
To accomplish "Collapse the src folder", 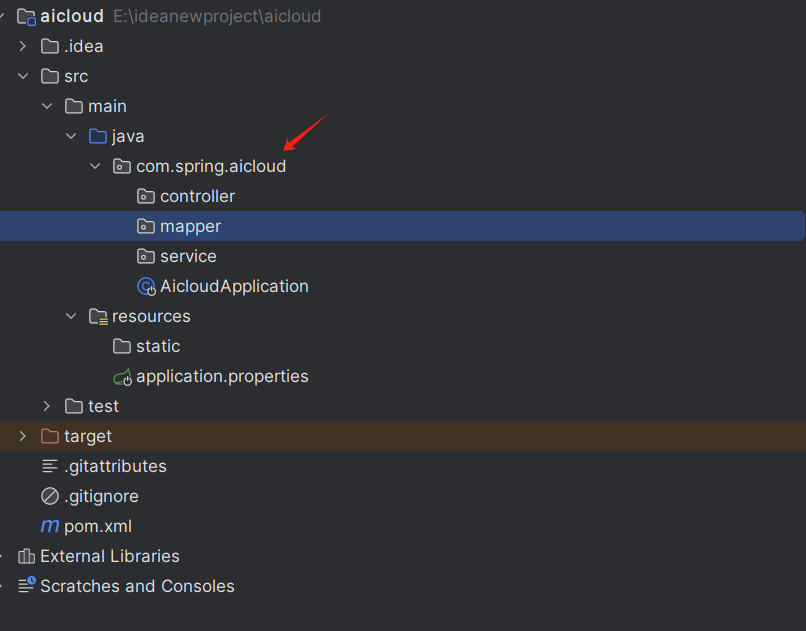I will pos(23,76).
